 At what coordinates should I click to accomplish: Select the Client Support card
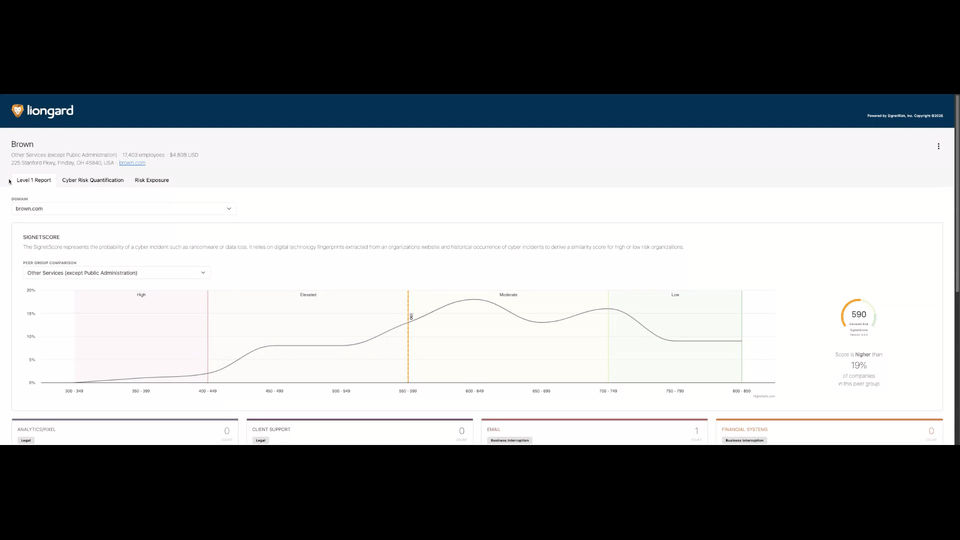[x=359, y=432]
